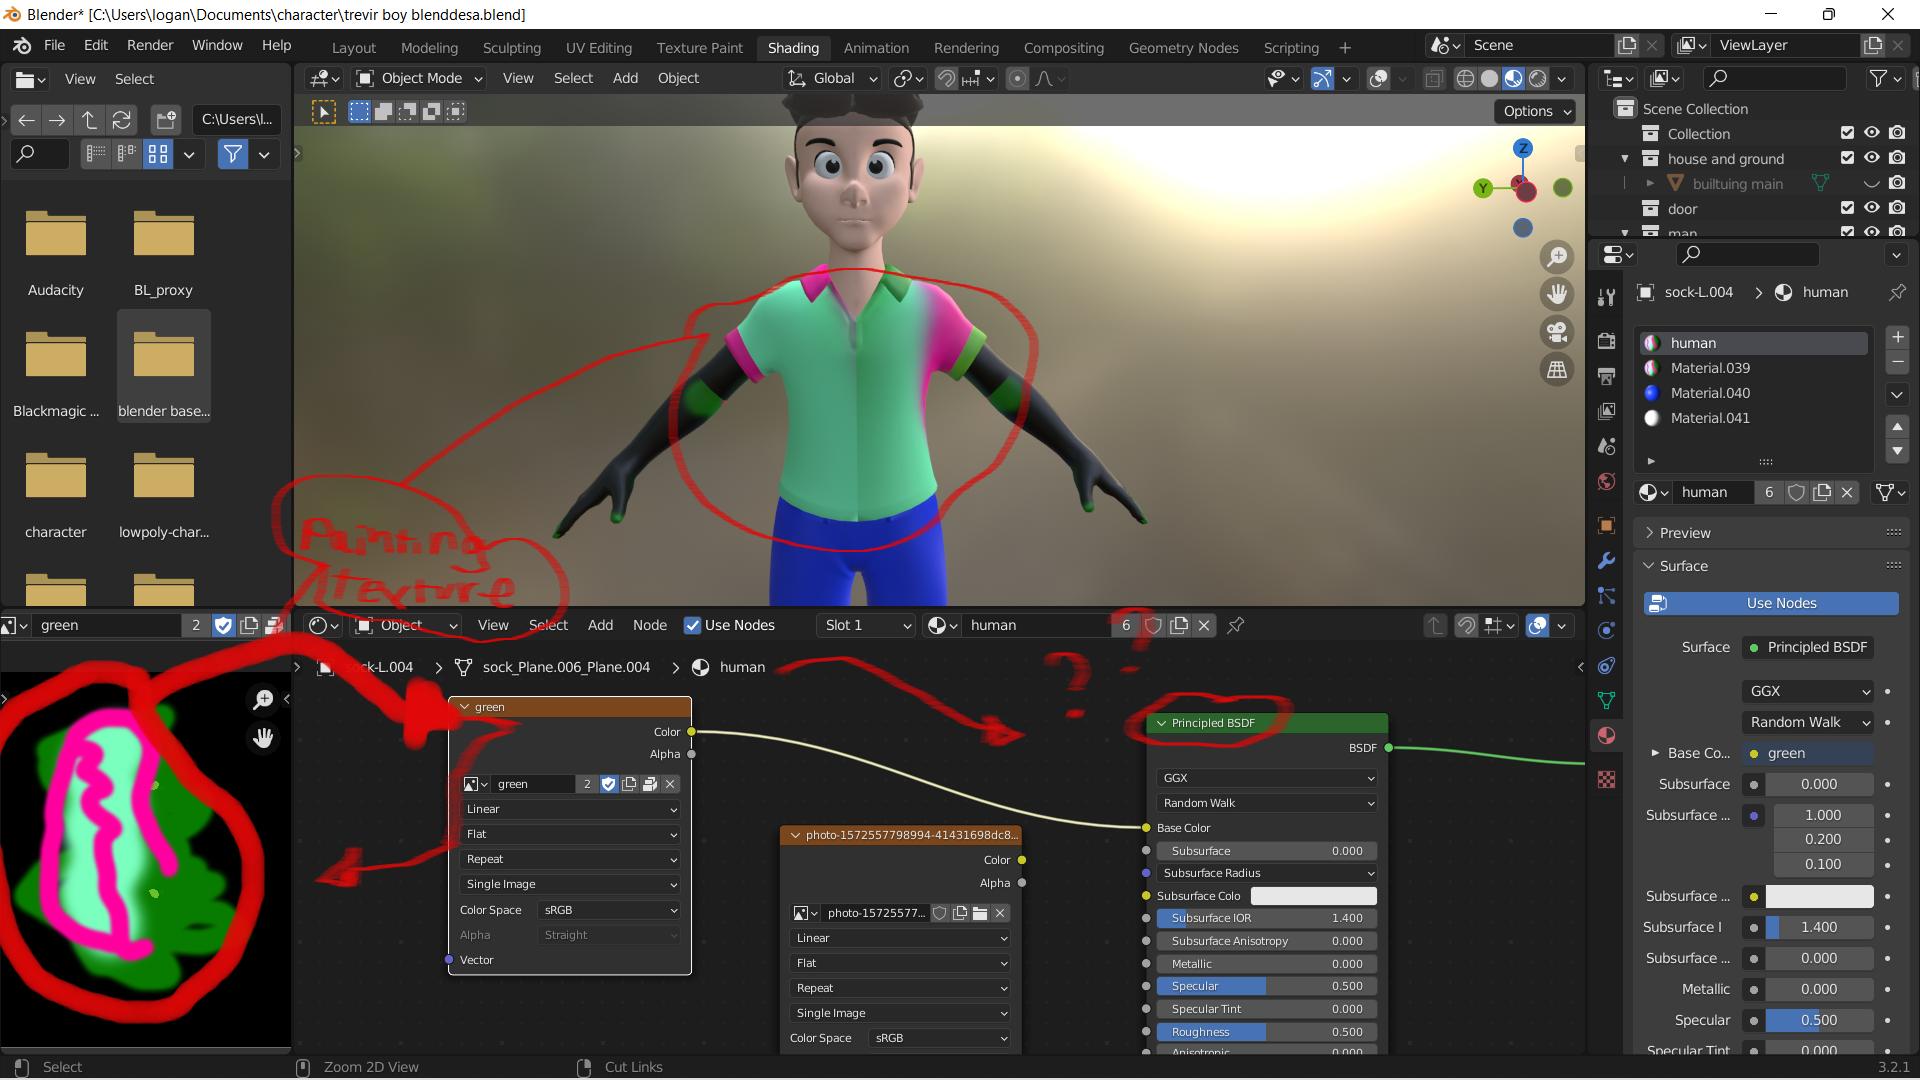
Task: Click Principled BSDF surface shader button
Action: [x=1808, y=647]
